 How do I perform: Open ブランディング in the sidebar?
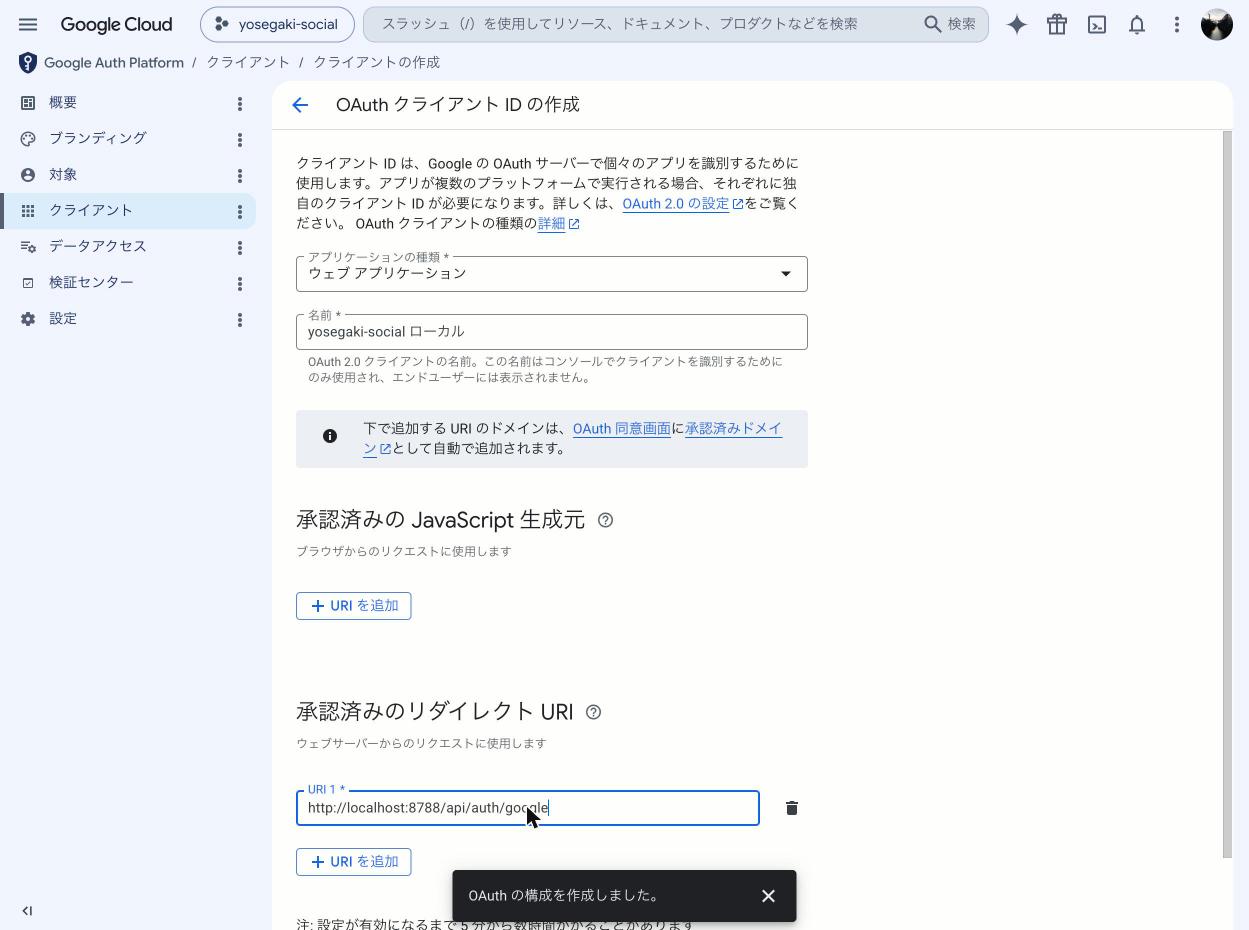98,139
